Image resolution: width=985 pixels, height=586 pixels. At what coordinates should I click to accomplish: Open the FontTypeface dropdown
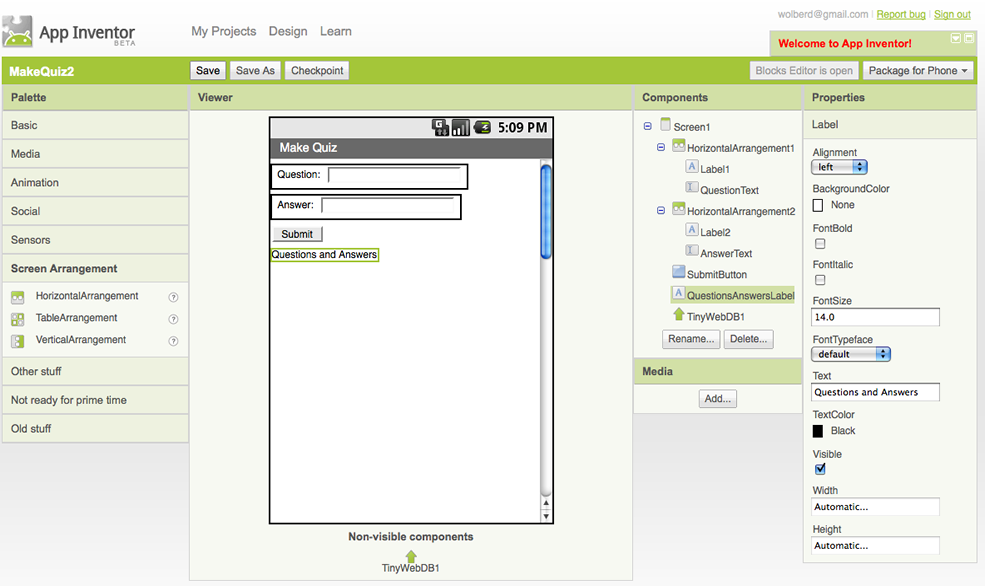point(851,354)
